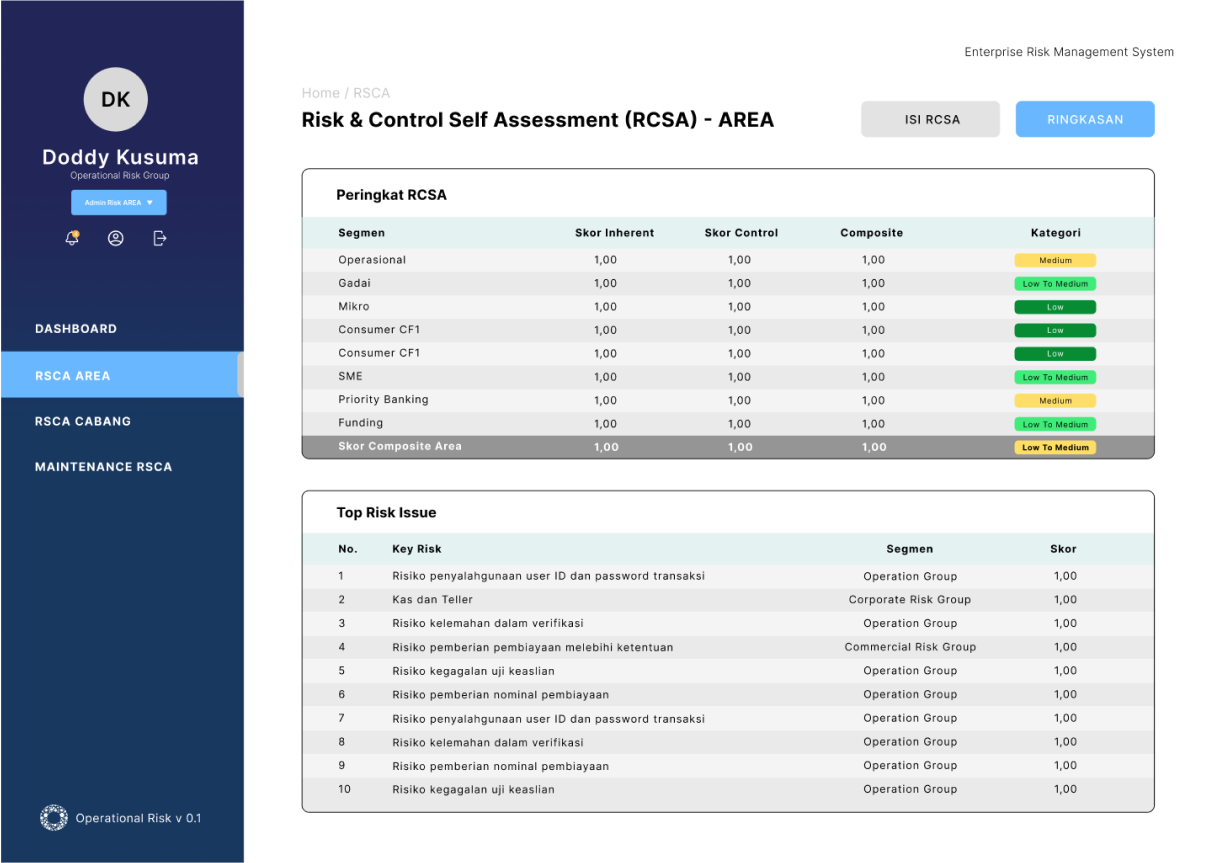
Task: Click the DK avatar circle
Action: click(x=116, y=100)
